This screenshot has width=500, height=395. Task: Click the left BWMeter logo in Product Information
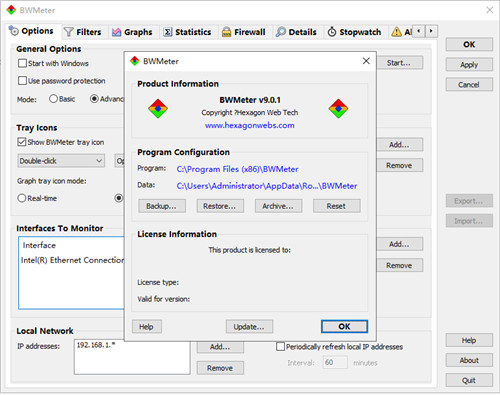158,109
